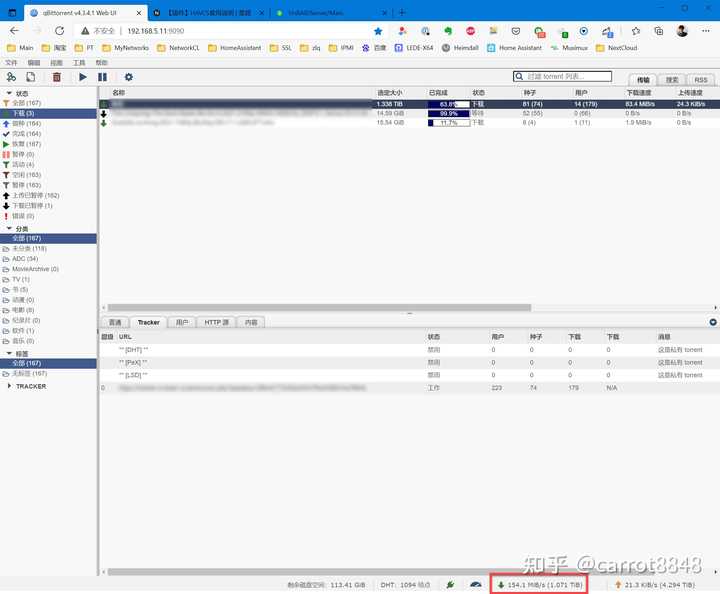Collapse the 状态 filter section

pos(9,93)
